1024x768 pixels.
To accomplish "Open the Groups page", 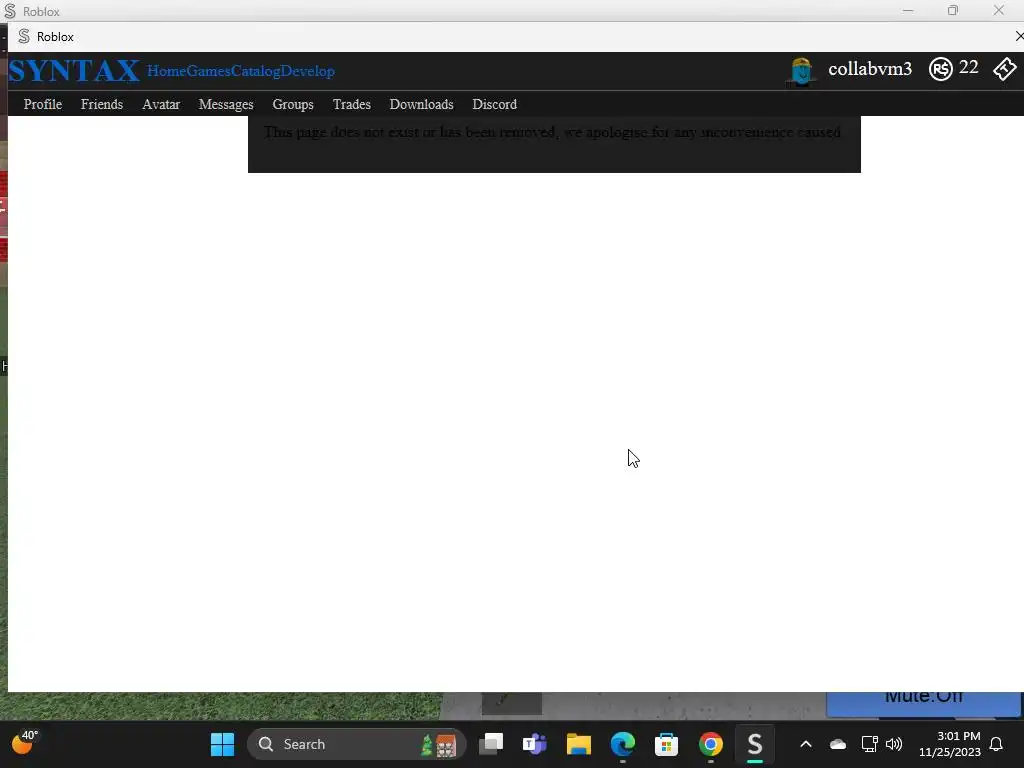I will click(x=293, y=104).
